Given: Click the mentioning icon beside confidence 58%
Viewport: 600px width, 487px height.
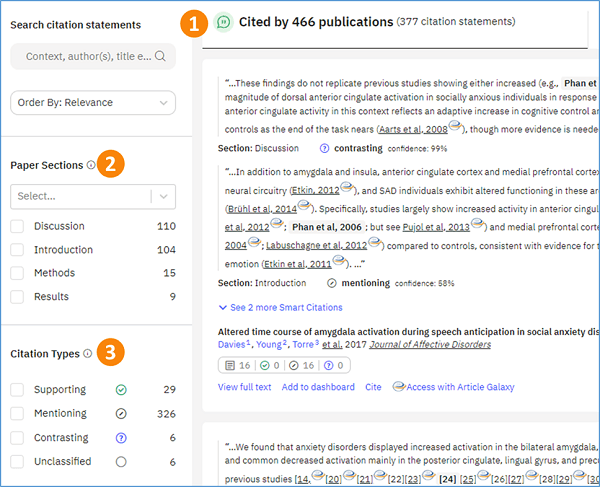Looking at the screenshot, I should pyautogui.click(x=331, y=283).
